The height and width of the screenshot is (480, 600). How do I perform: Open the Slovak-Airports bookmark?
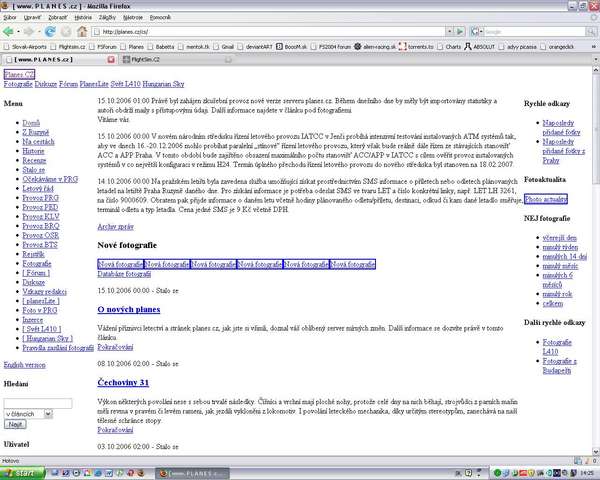[x=25, y=47]
